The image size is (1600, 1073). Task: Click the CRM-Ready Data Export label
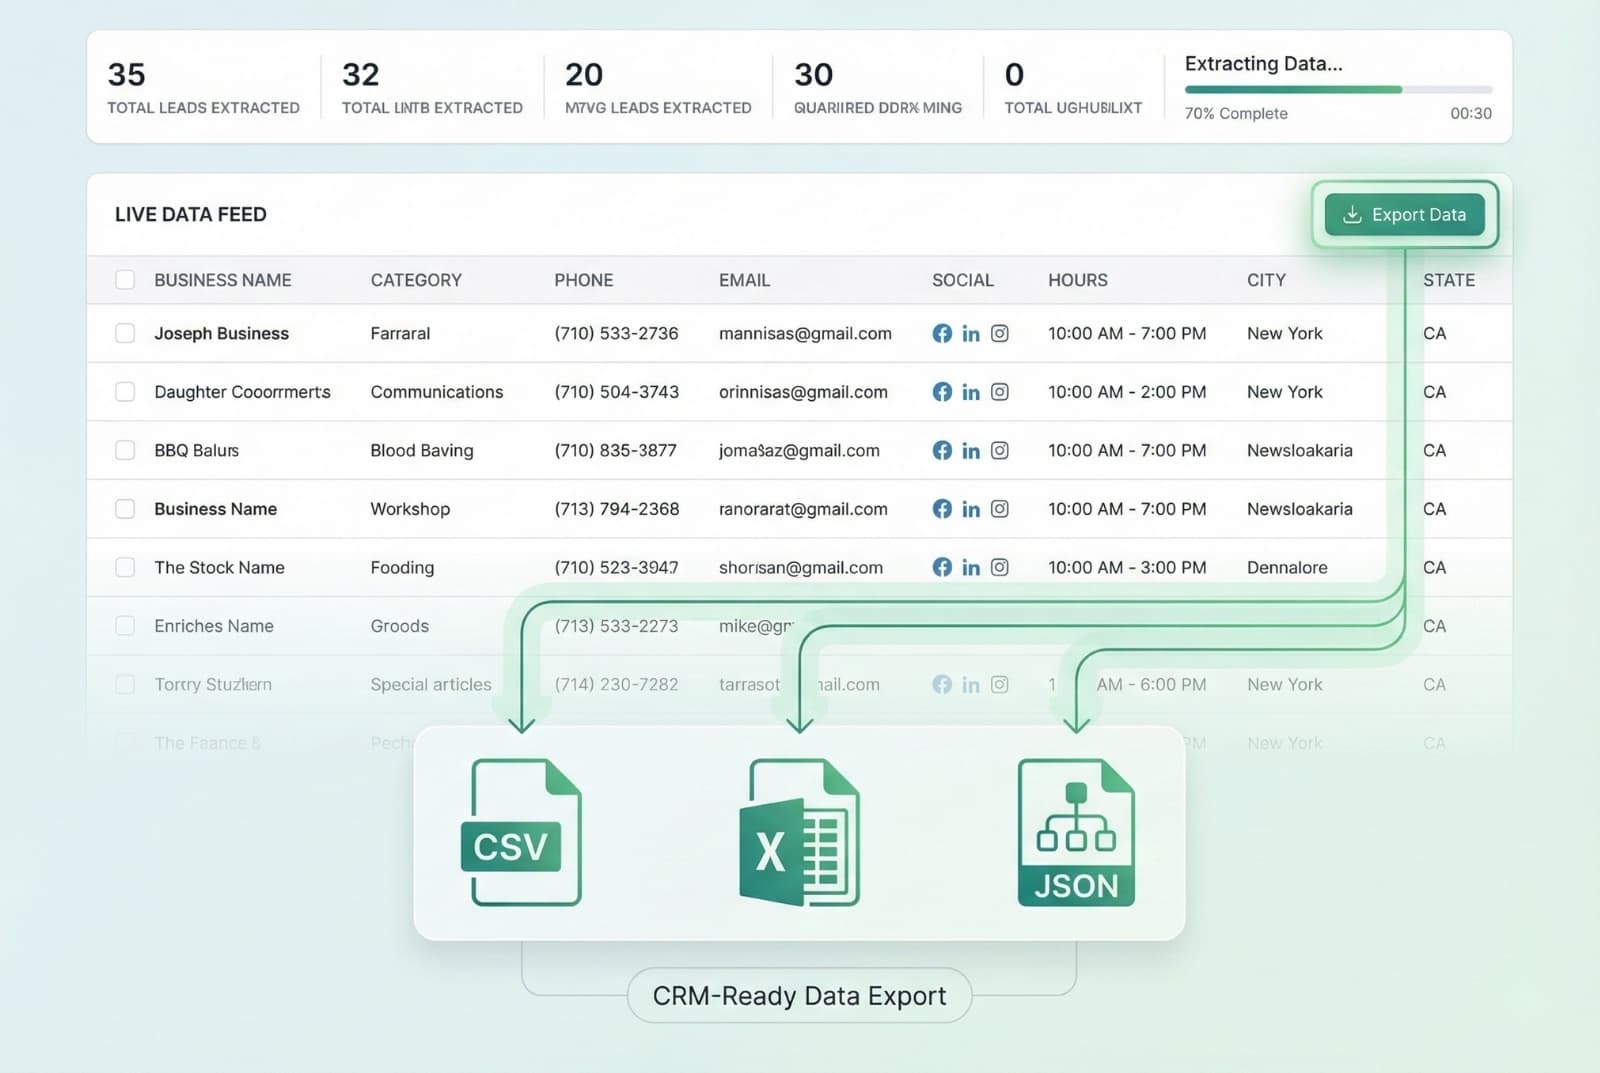coord(799,996)
